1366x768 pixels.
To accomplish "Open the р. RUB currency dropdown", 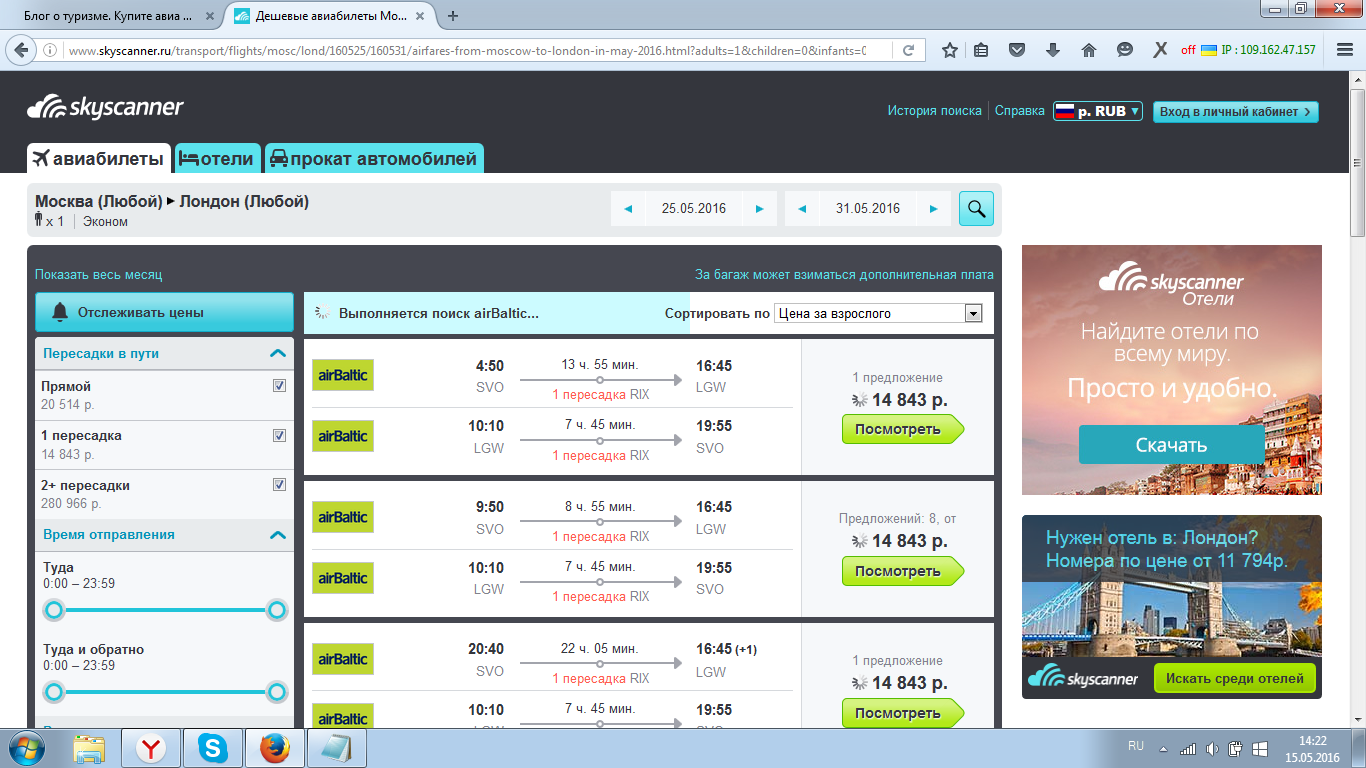I will click(1098, 112).
